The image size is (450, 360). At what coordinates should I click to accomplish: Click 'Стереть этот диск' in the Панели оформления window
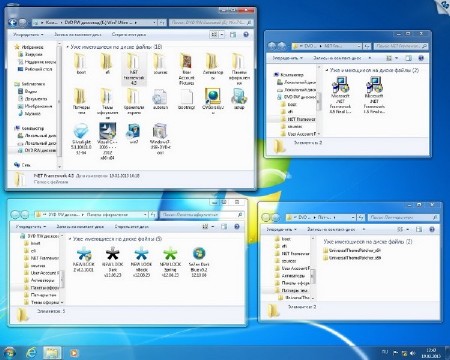click(x=131, y=227)
